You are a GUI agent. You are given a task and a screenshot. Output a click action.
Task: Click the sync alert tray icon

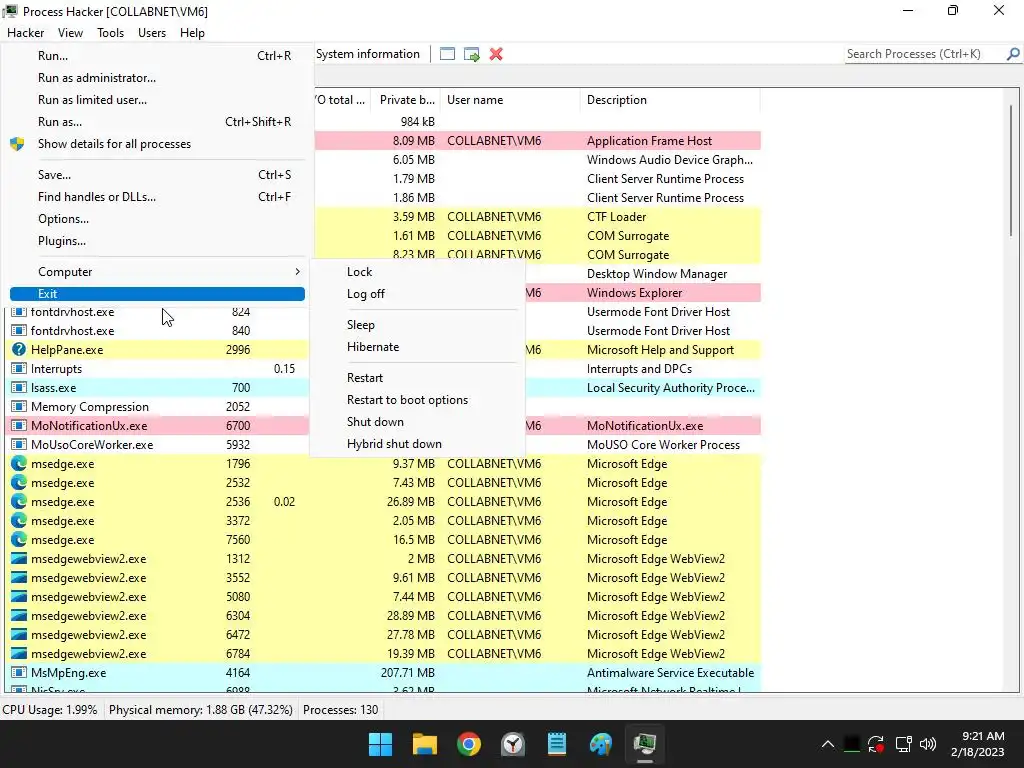876,744
